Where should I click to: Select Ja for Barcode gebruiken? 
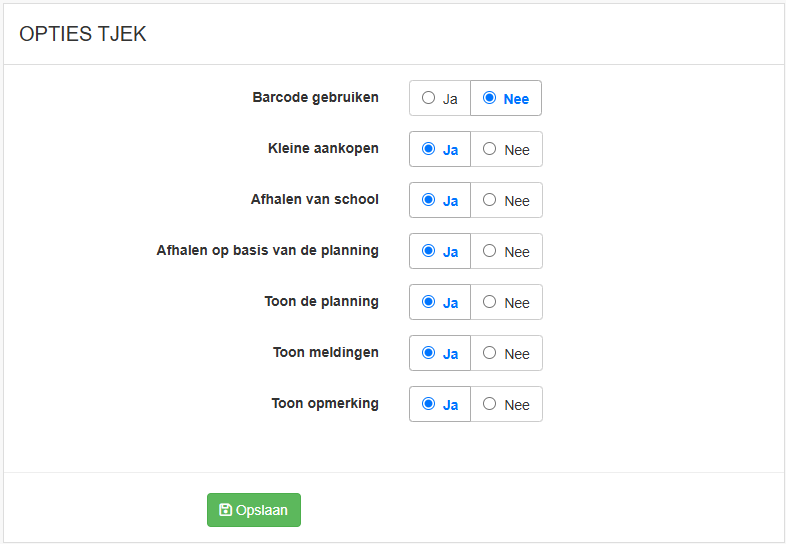(x=440, y=98)
